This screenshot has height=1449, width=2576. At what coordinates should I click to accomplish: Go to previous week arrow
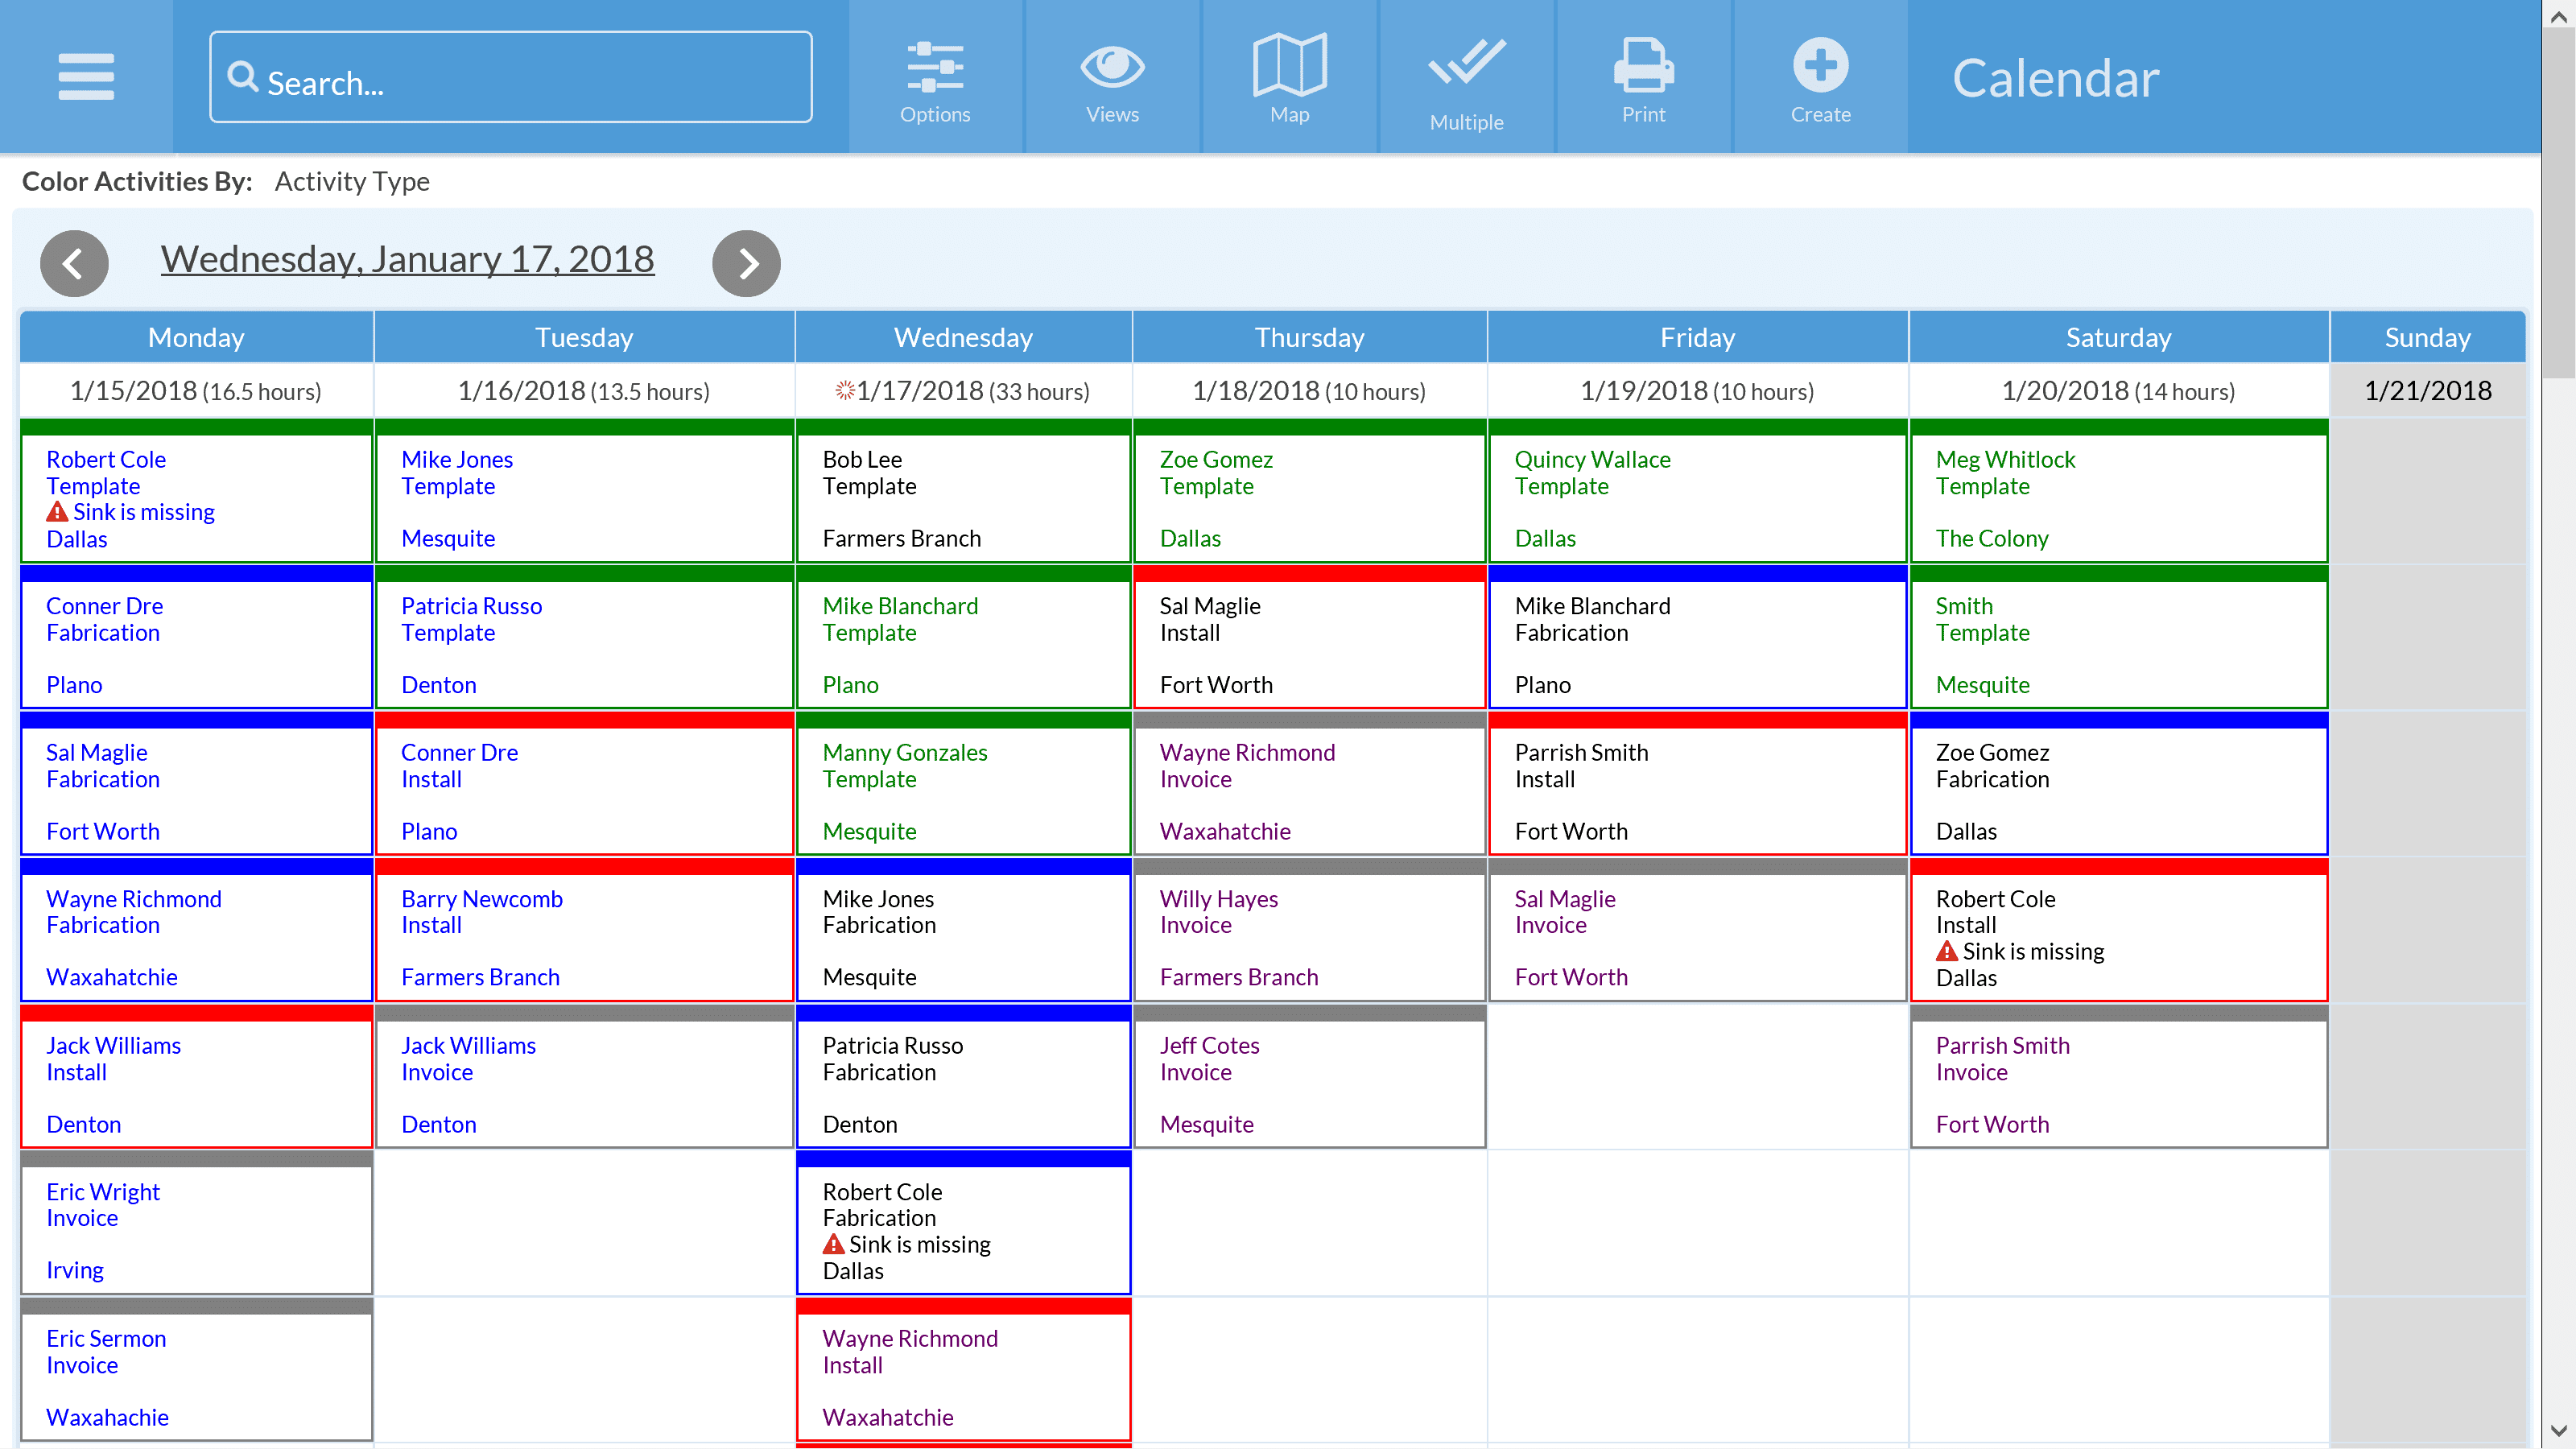pyautogui.click(x=74, y=263)
